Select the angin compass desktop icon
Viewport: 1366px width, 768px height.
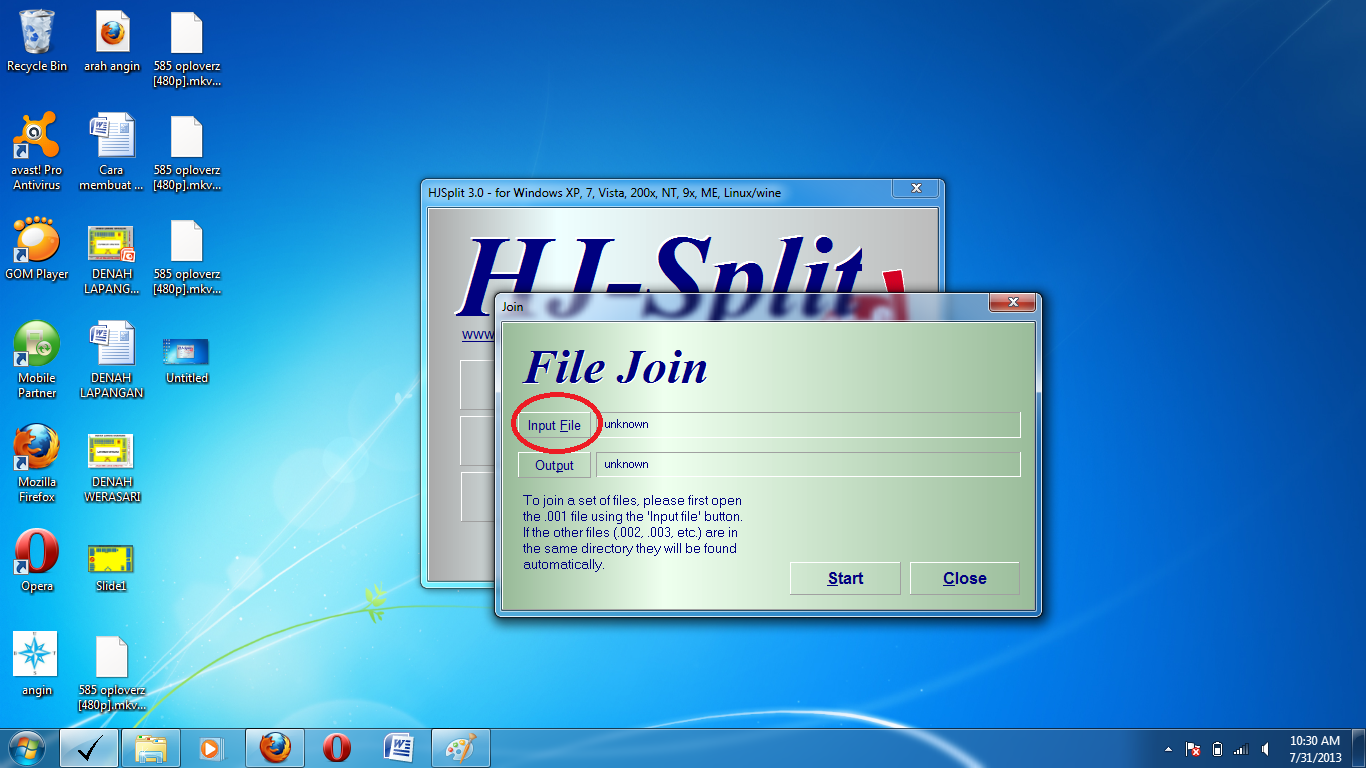click(37, 665)
